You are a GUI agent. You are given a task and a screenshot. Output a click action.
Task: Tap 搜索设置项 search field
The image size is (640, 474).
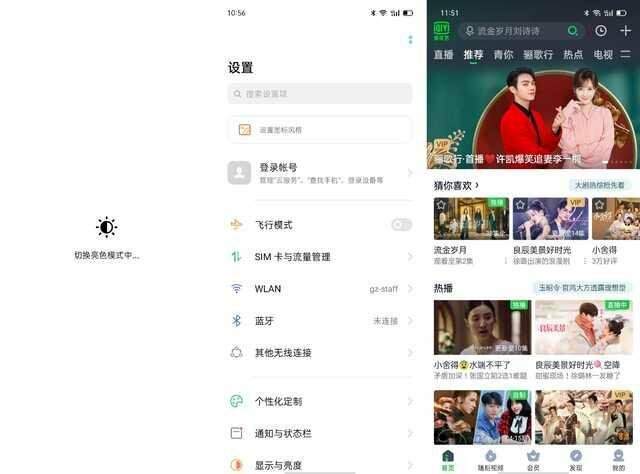pyautogui.click(x=320, y=94)
